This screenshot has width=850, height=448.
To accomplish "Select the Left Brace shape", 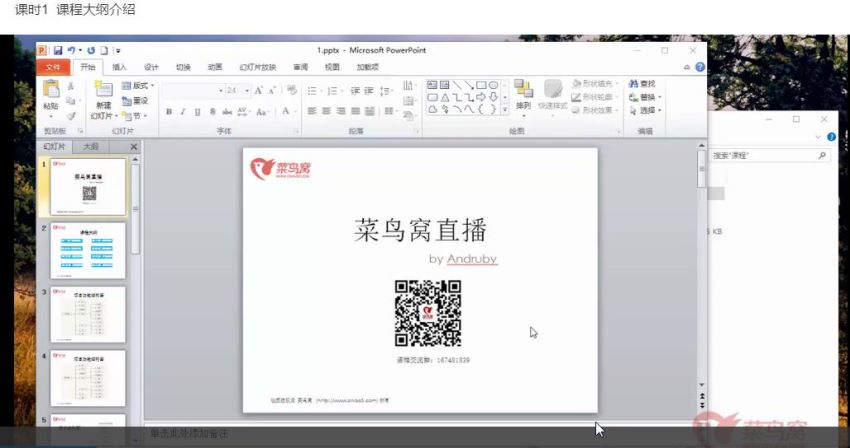I will [481, 110].
